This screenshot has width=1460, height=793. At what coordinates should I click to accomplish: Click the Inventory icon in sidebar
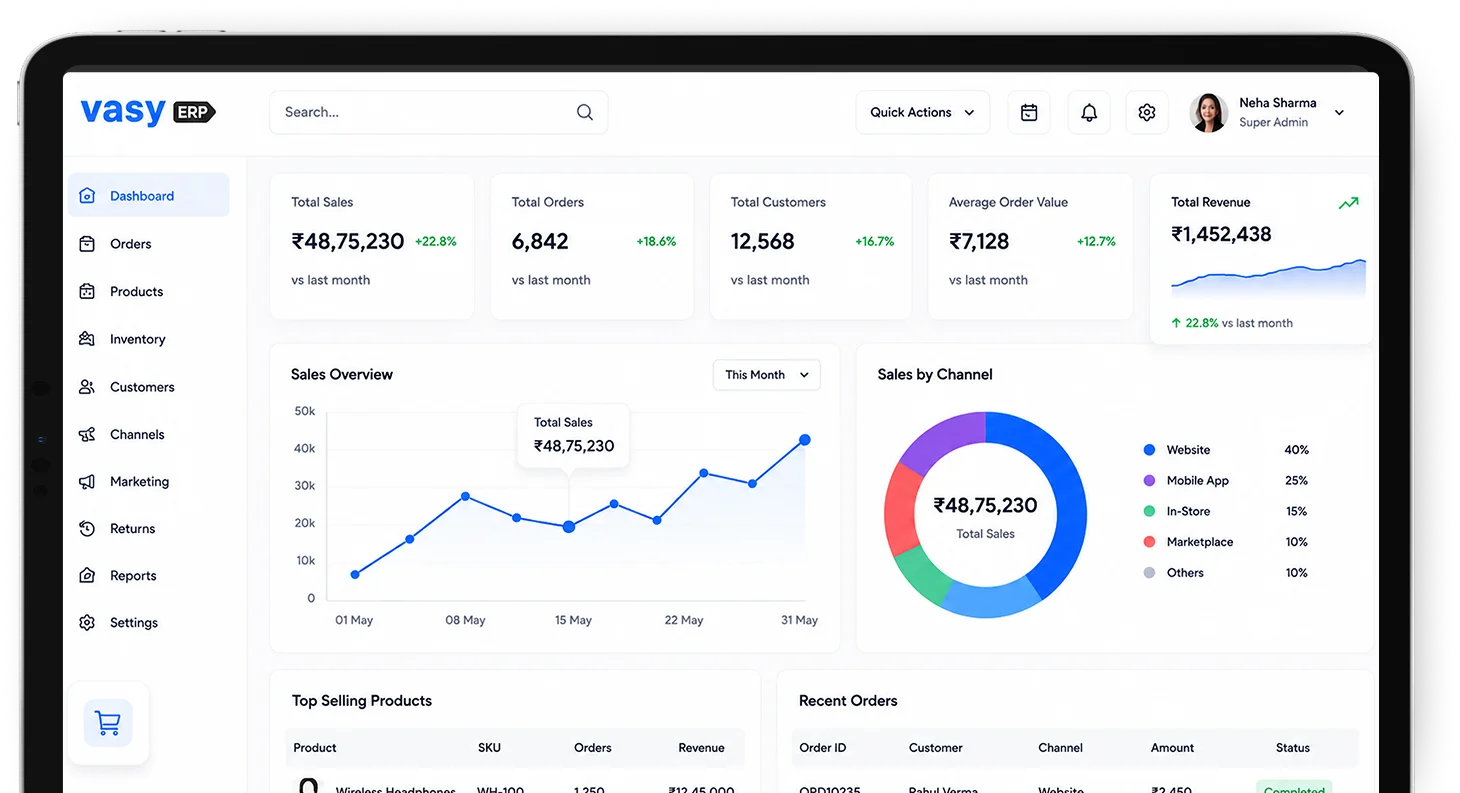click(87, 339)
